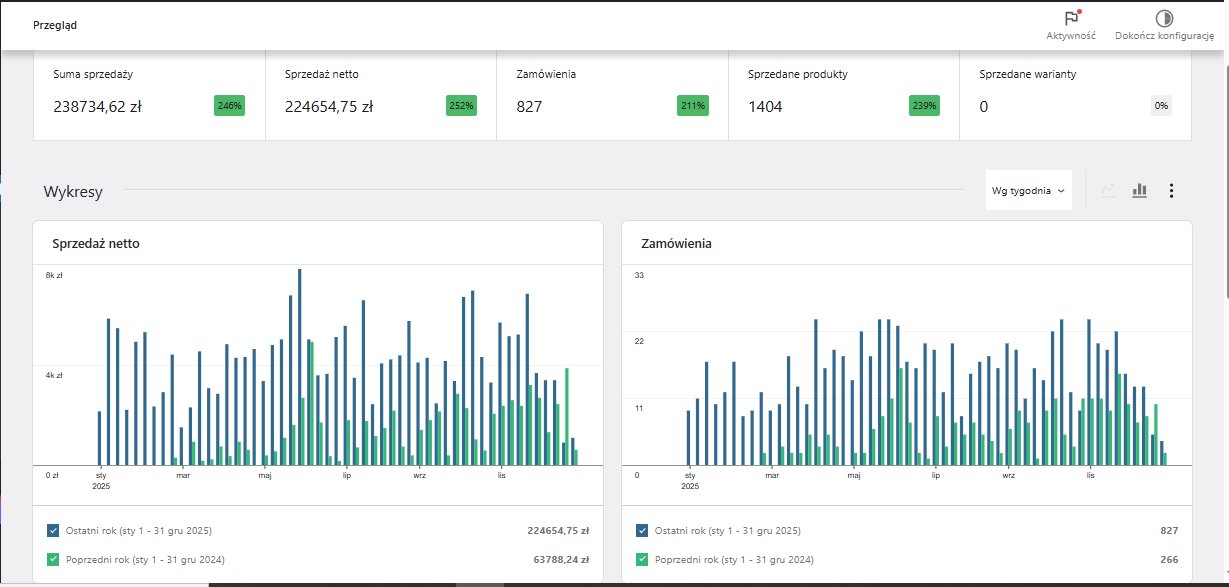1229x587 pixels.
Task: Toggle Poprzedni rok checkbox in Zamówienia chart
Action: [642, 559]
